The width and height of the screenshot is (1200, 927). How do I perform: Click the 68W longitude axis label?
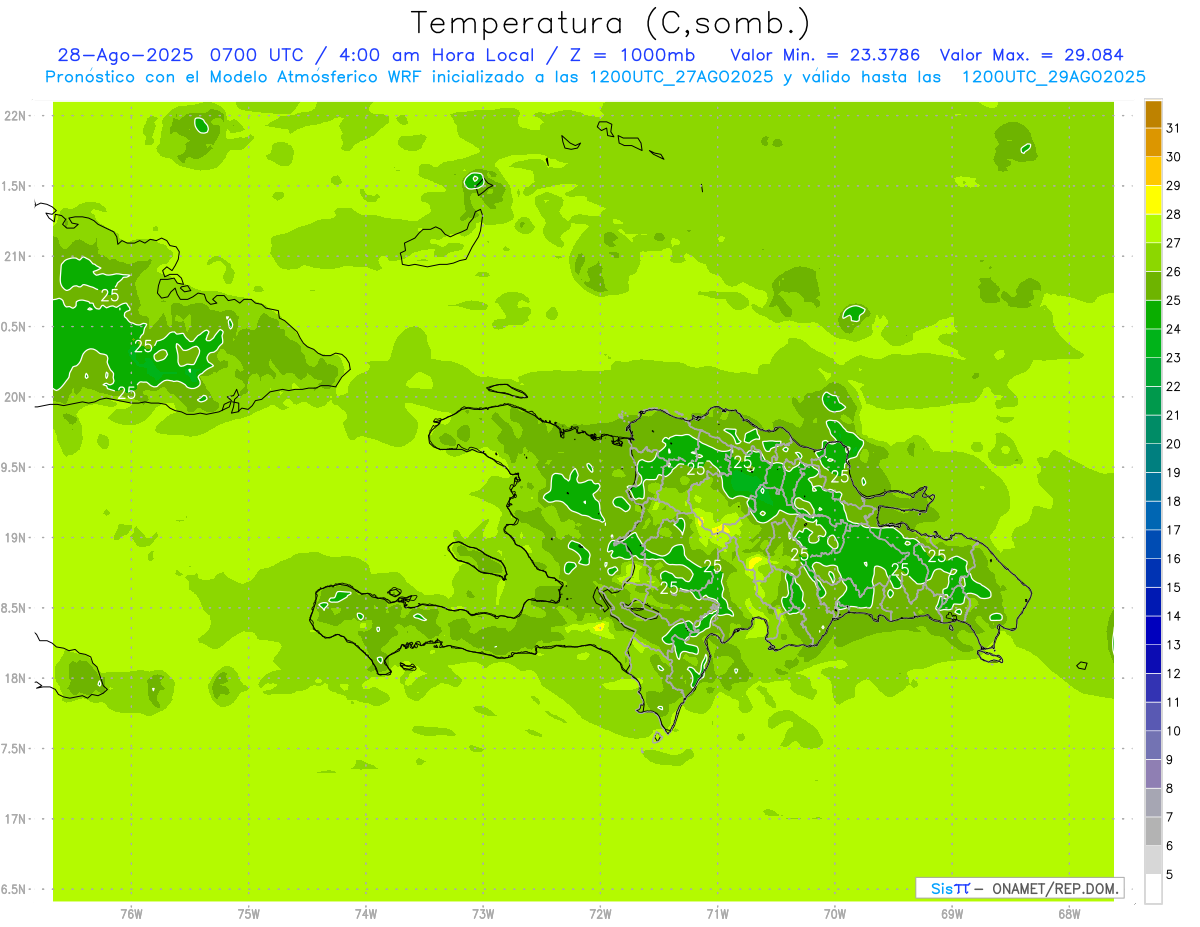tap(1069, 912)
